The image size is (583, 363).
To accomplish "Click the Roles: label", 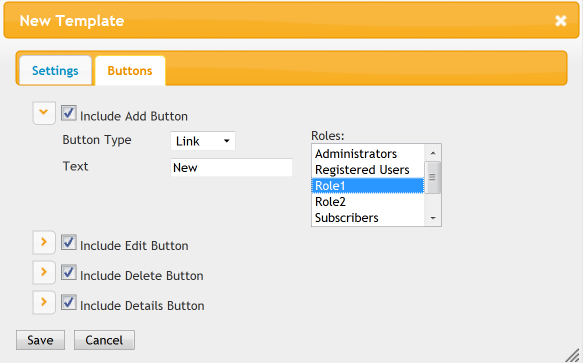I will point(328,136).
